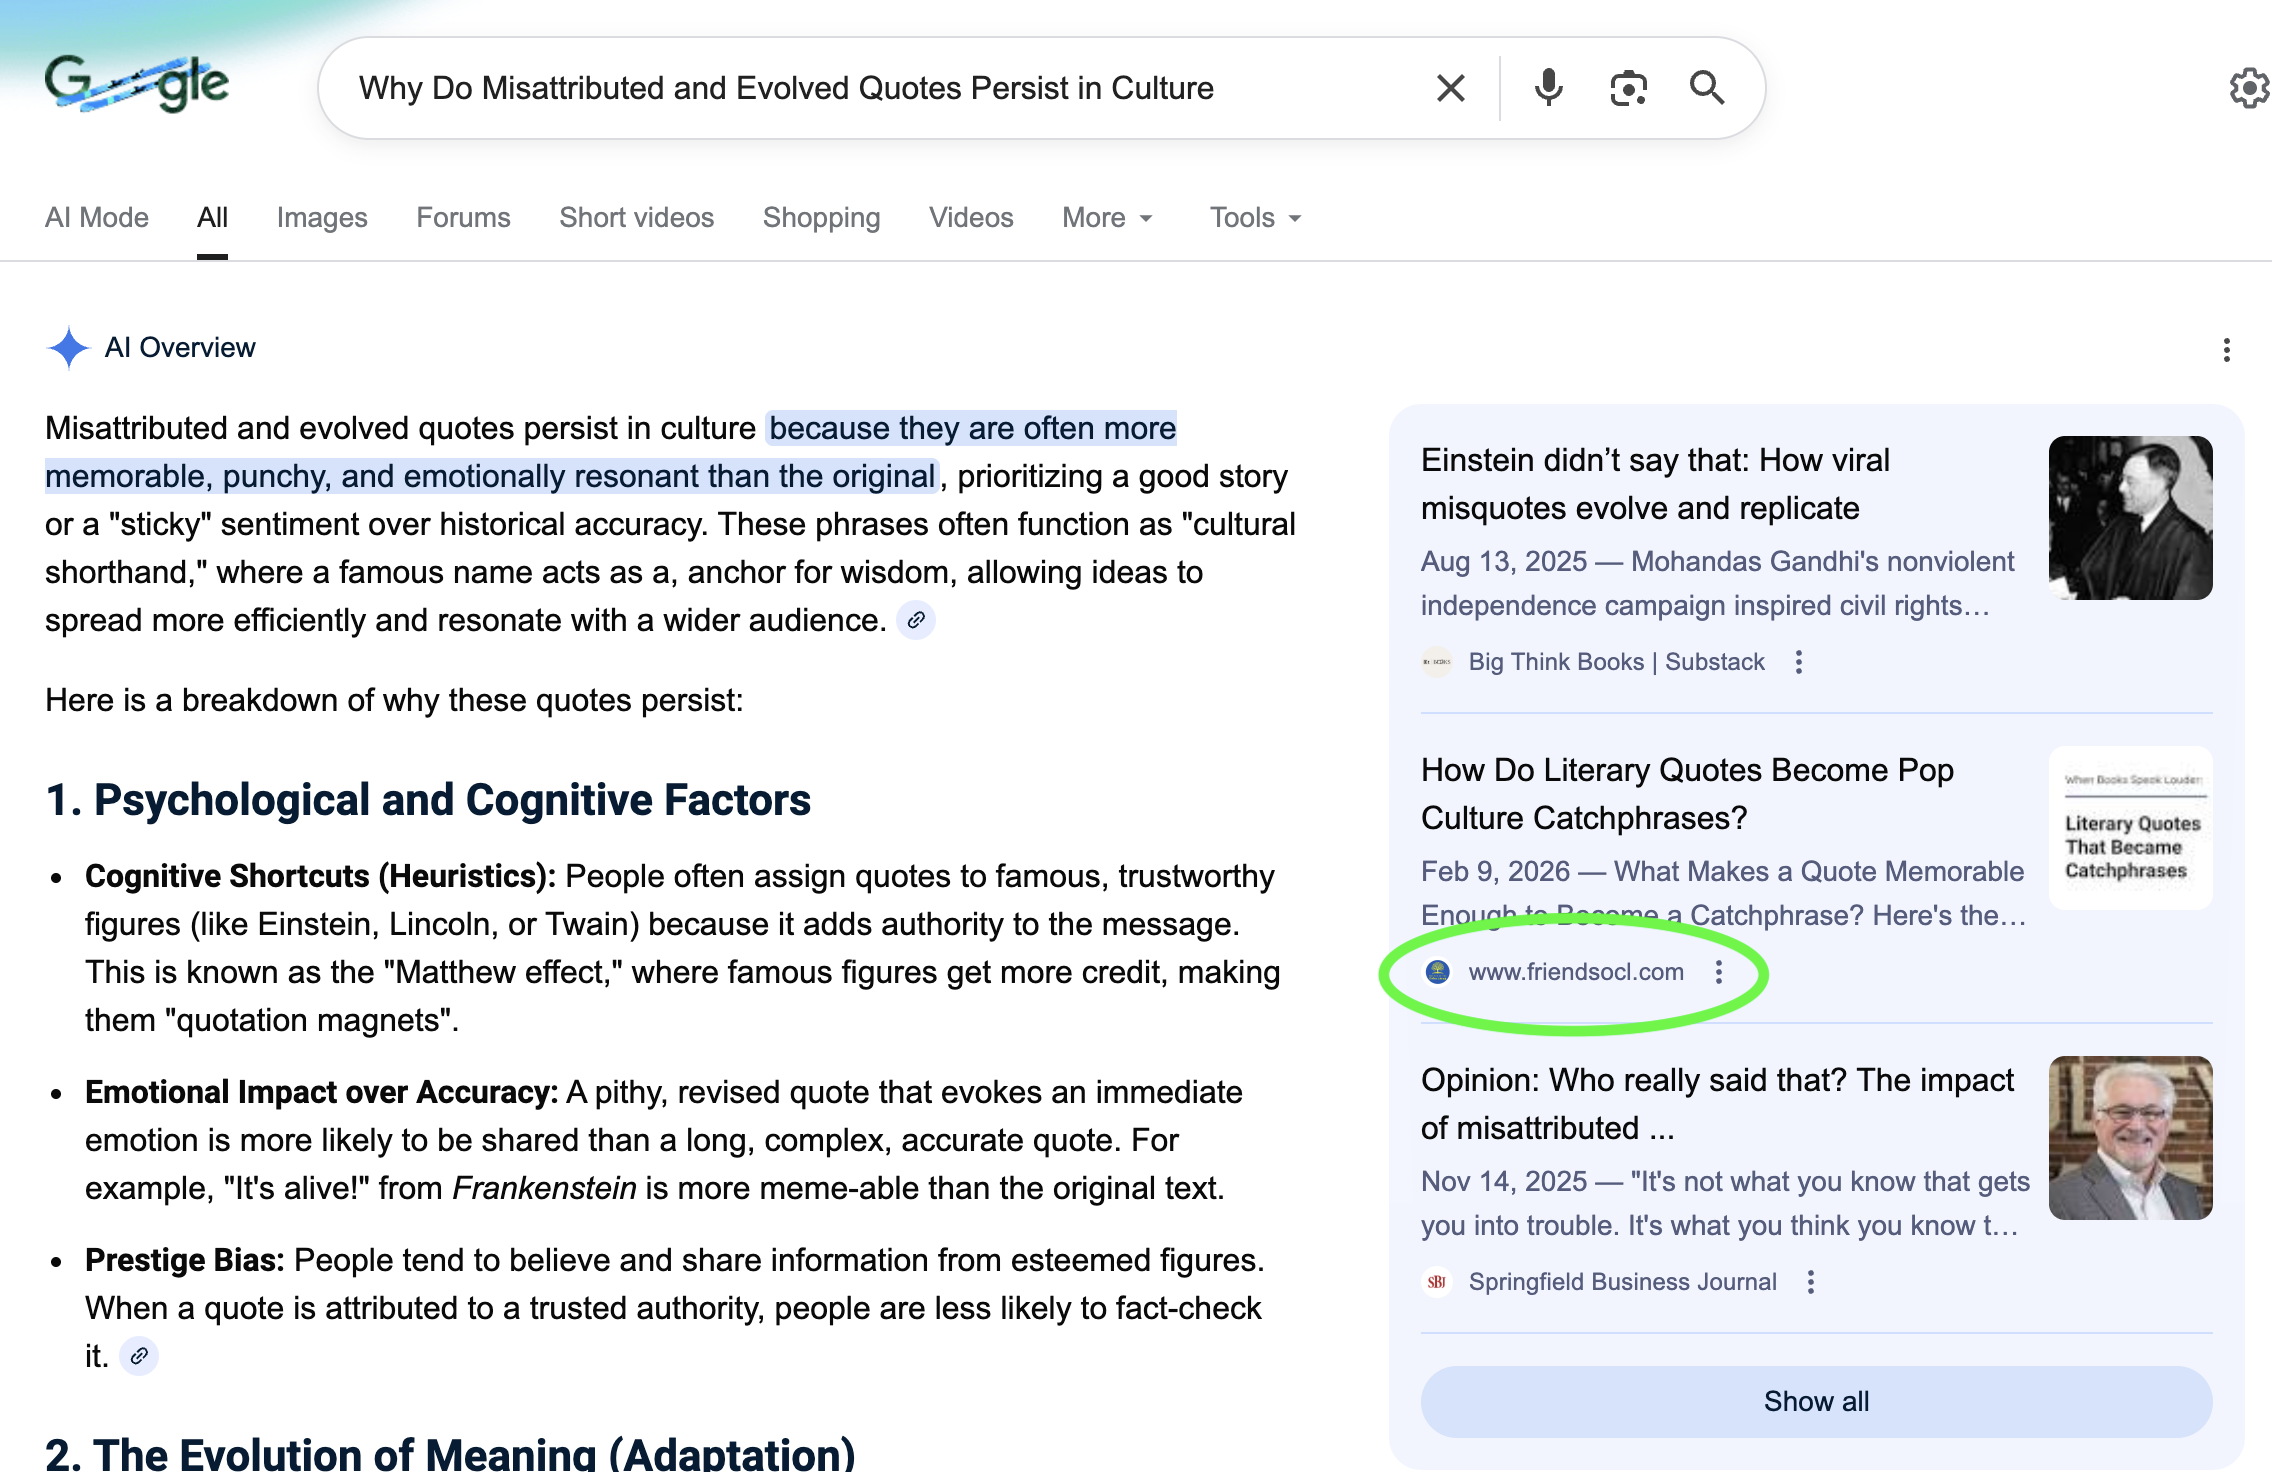The height and width of the screenshot is (1472, 2272).
Task: Open the Einstein article black-and-white thumbnail
Action: pyautogui.click(x=2130, y=518)
